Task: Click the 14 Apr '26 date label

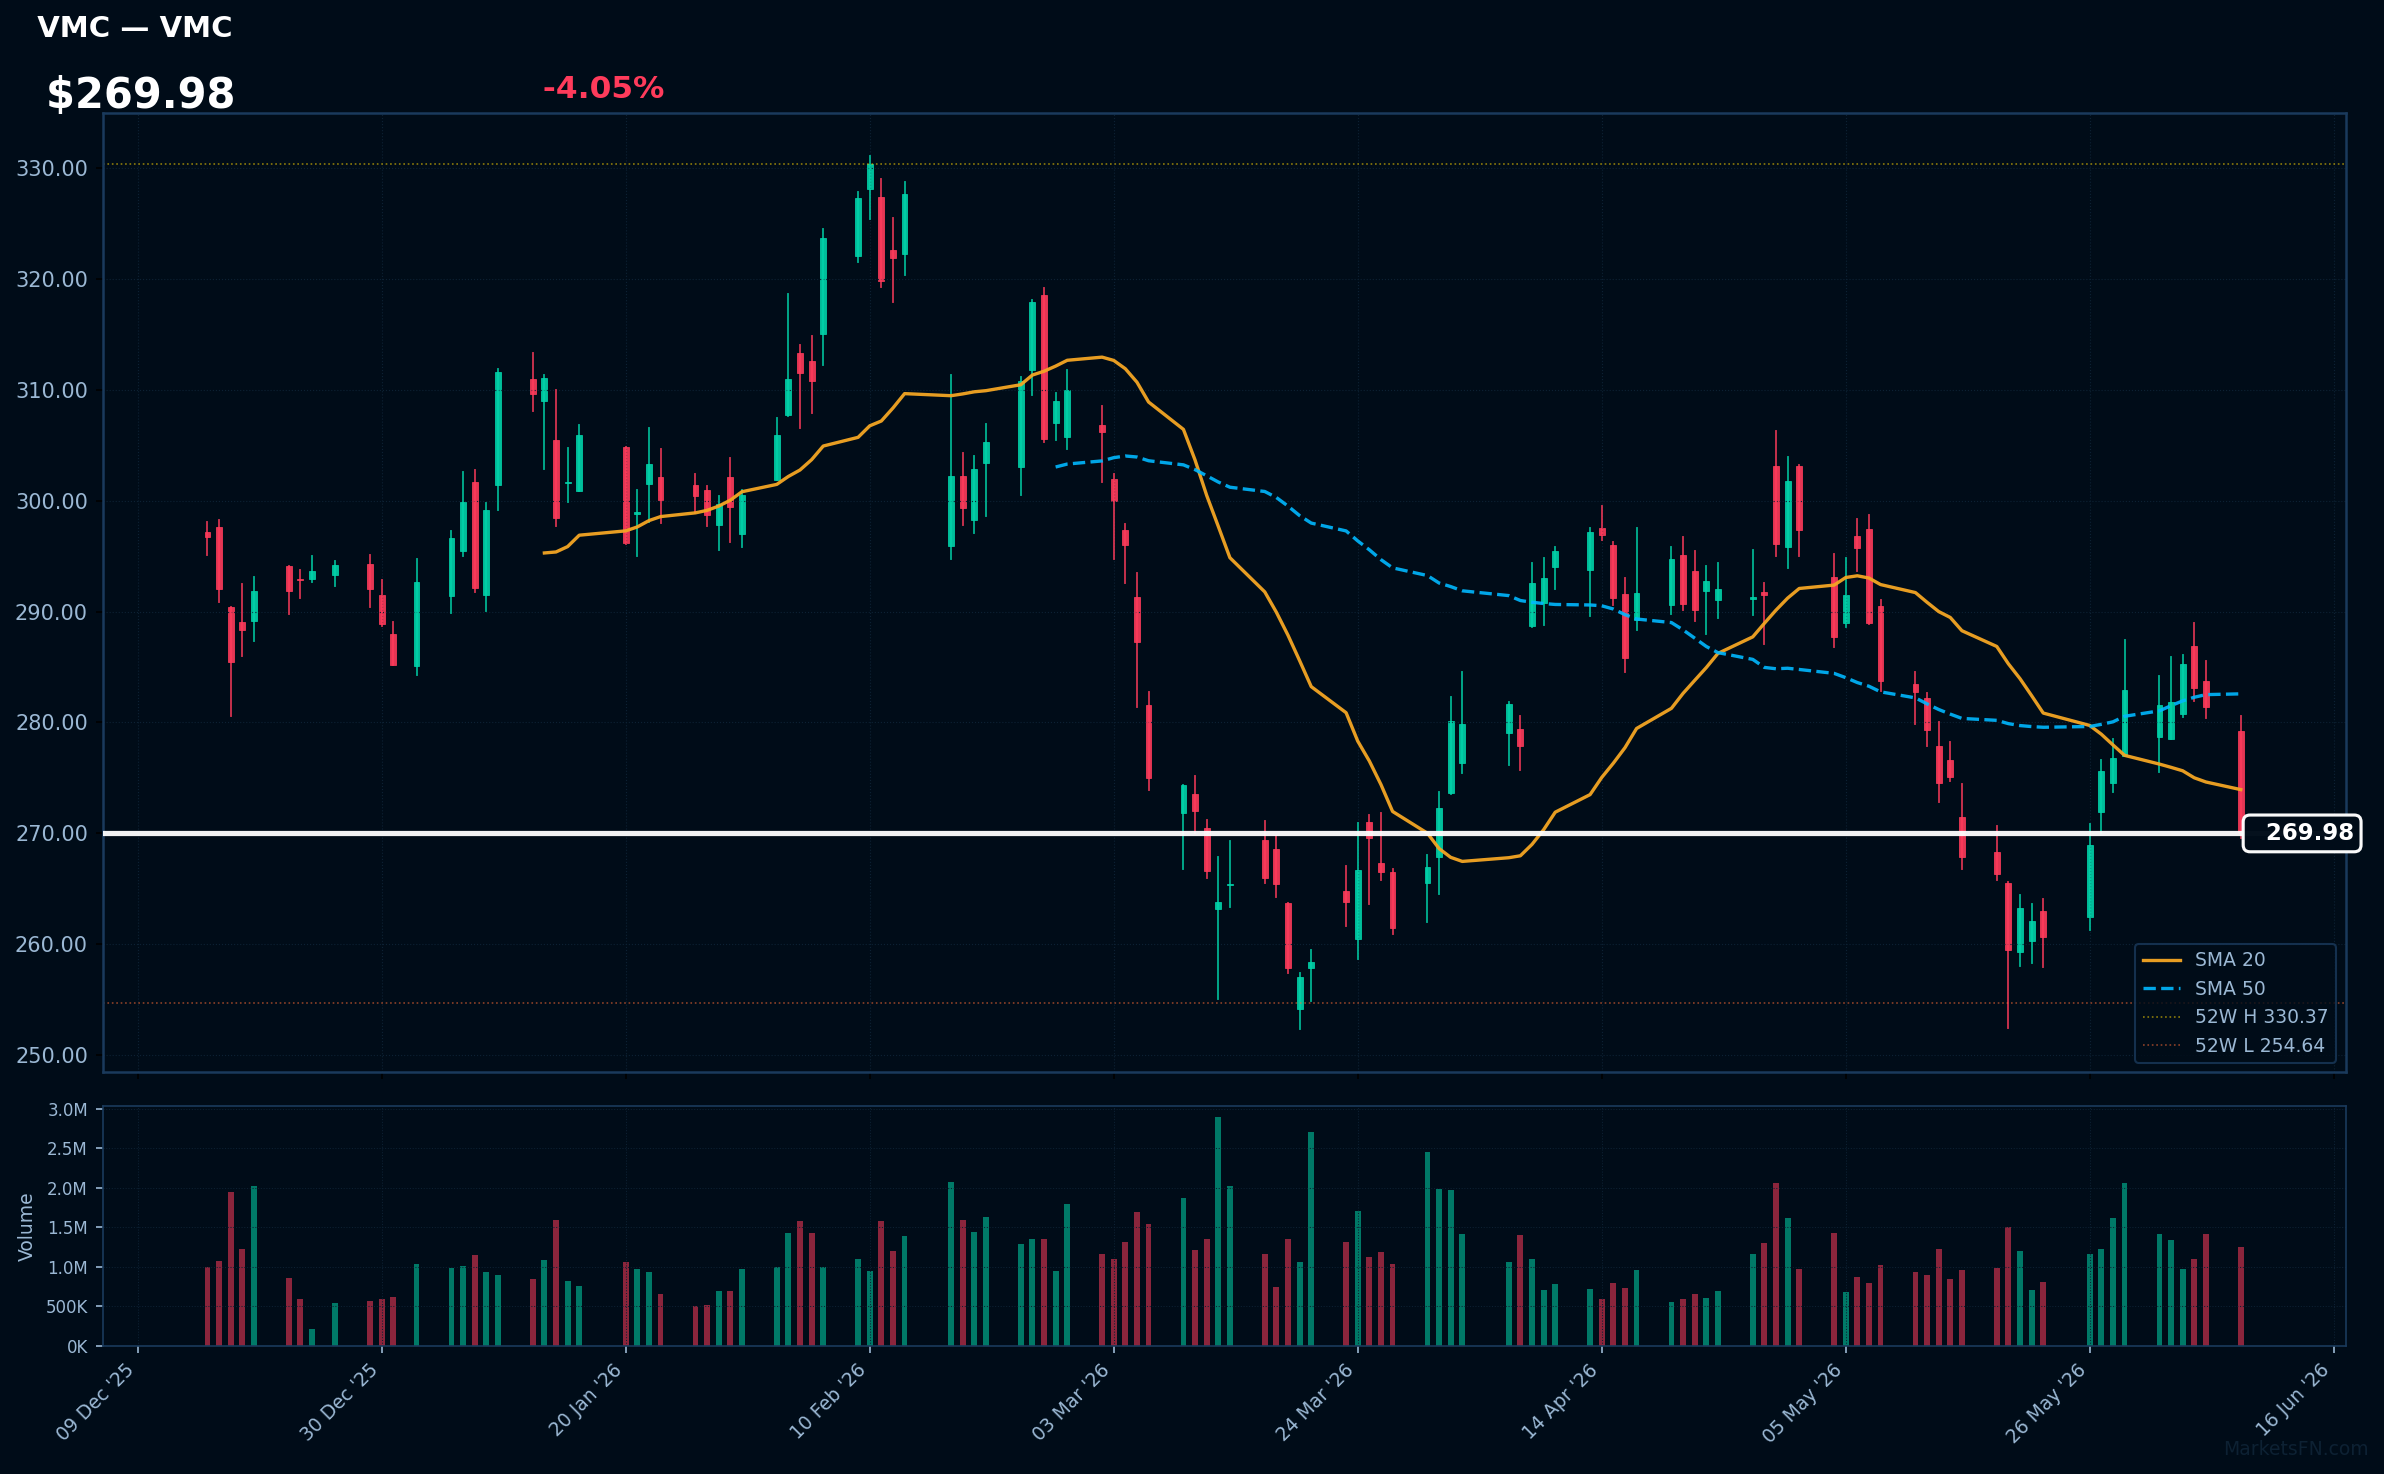Action: (x=1559, y=1401)
